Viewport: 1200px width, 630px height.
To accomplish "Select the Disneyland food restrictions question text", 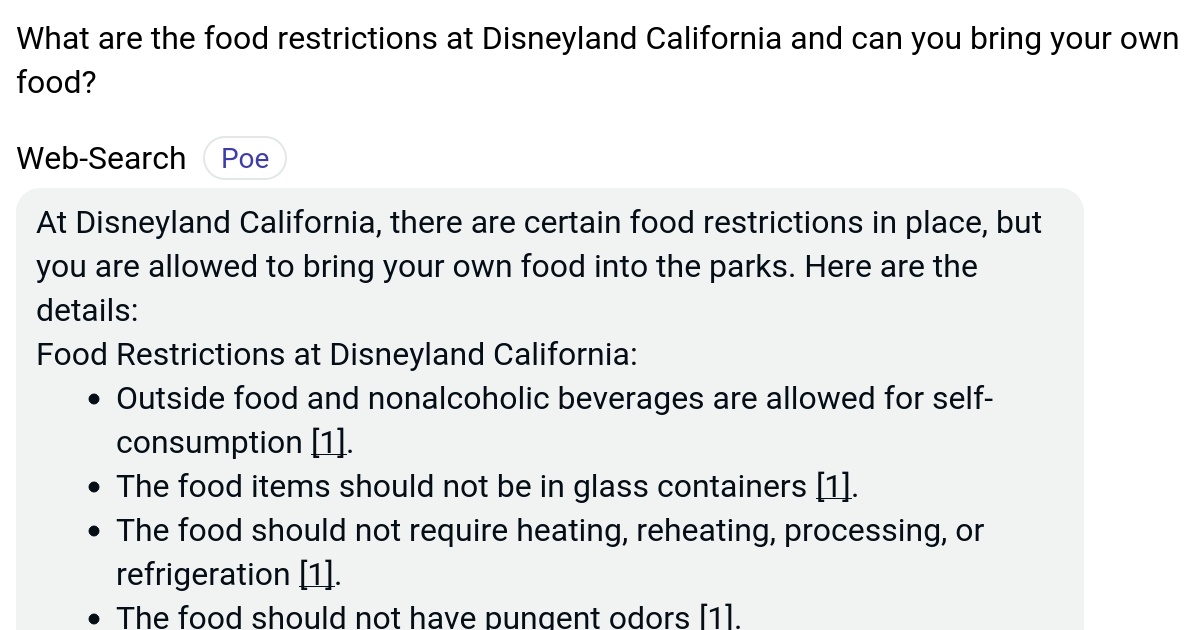I will click(596, 60).
